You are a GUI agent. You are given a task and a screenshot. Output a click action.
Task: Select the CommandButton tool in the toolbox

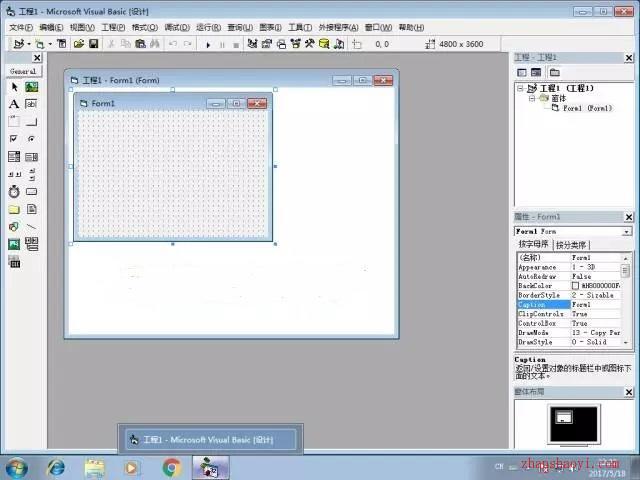click(x=31, y=122)
